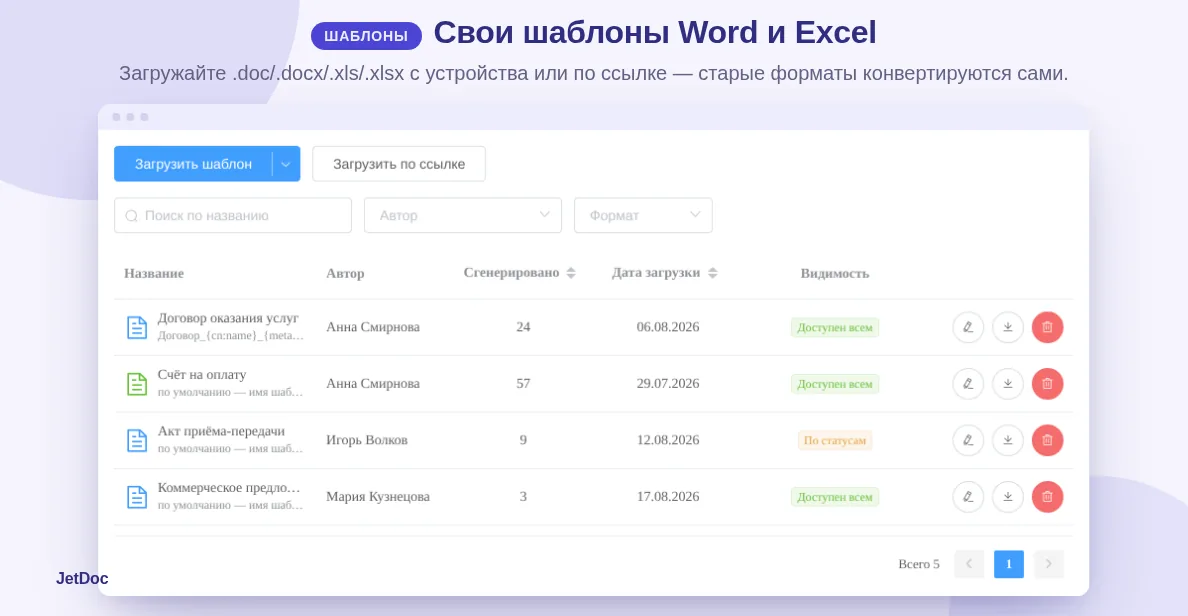Open the green spreadsheet icon for Счёт на оплату
Viewport: 1188px width, 616px height.
pos(136,384)
